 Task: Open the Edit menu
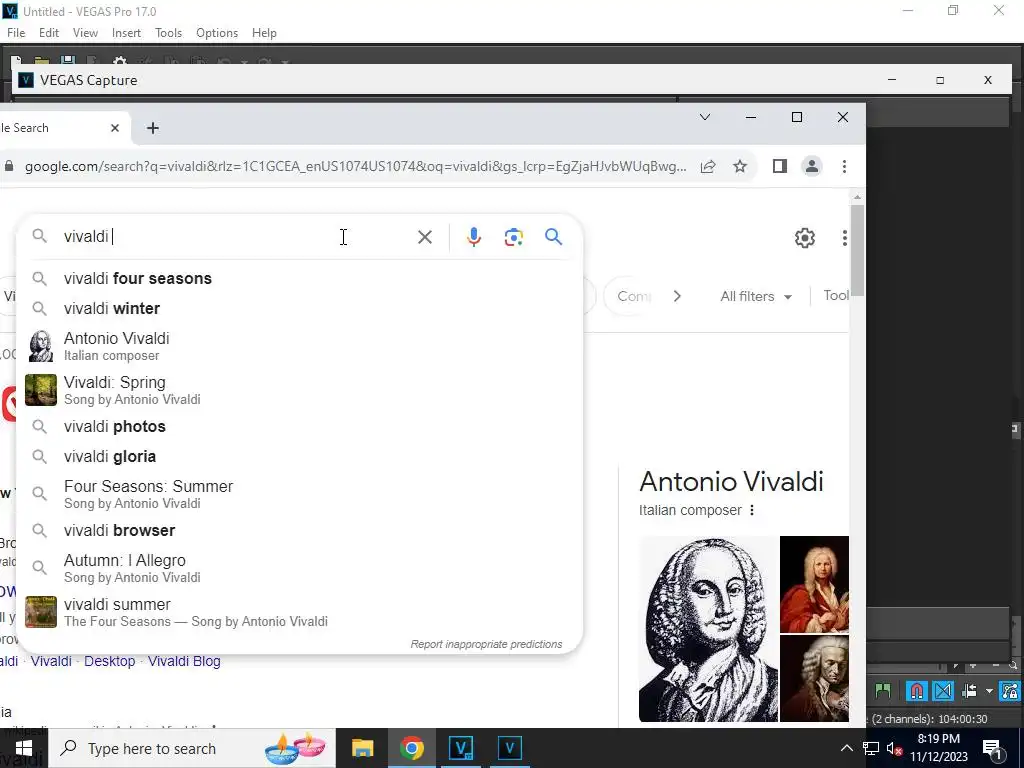(49, 33)
